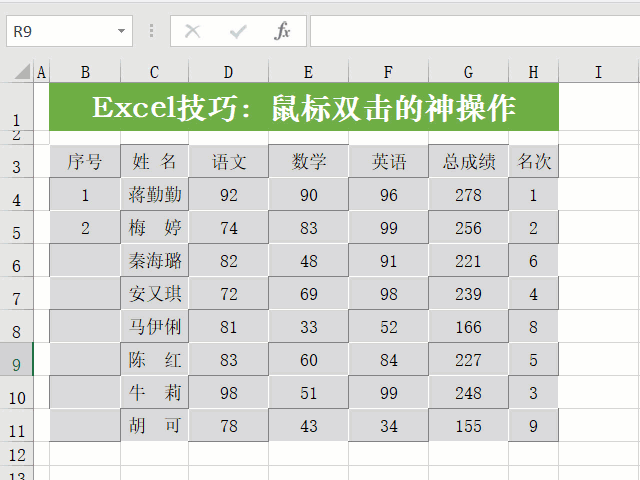Screen dimensions: 640x480
Task: Click 语文 score '92' for 蒋勤勤
Action: coord(228,194)
